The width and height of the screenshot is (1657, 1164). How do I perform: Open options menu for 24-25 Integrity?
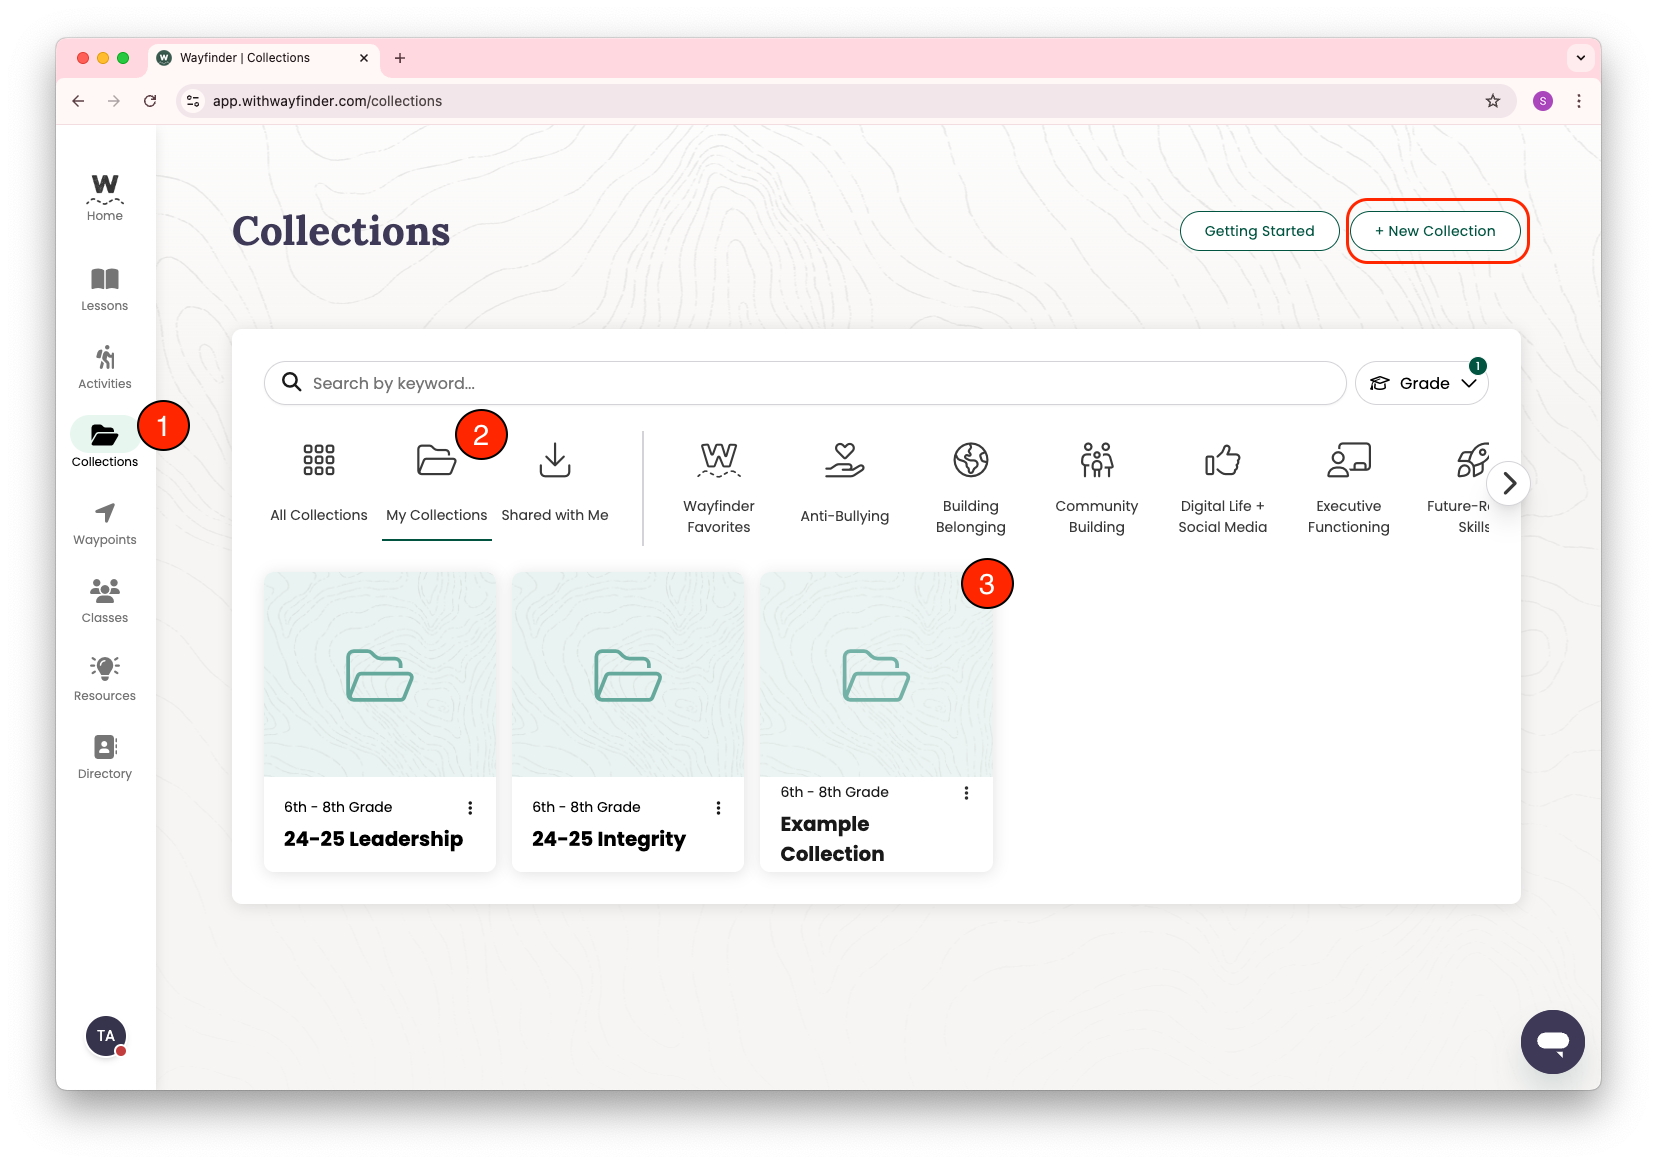pos(718,808)
